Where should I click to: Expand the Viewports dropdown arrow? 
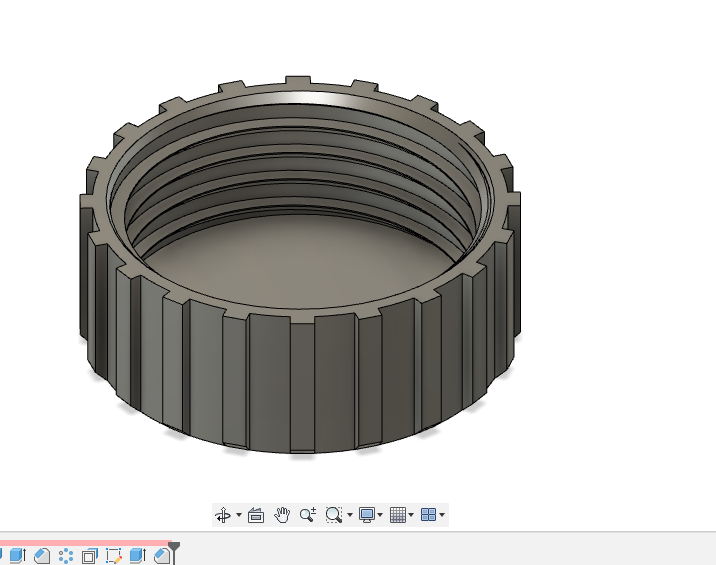click(442, 516)
